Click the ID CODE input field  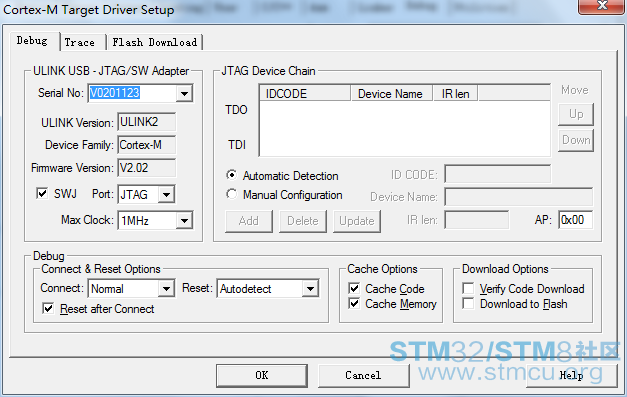pos(497,174)
